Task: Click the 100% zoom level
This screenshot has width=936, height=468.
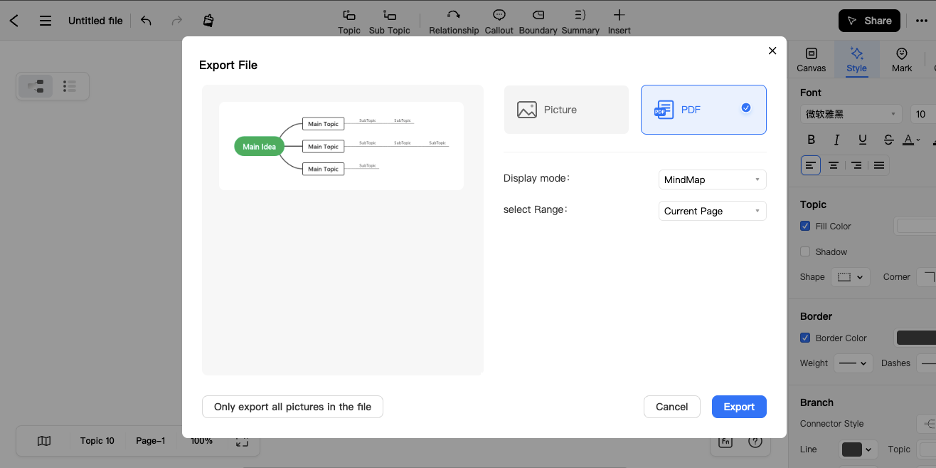Action: tap(201, 441)
